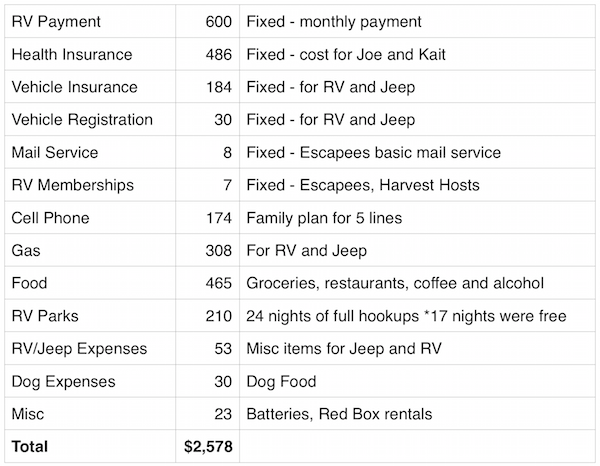Image resolution: width=600 pixels, height=466 pixels.
Task: Click the 600 amount cell
Action: coord(207,21)
